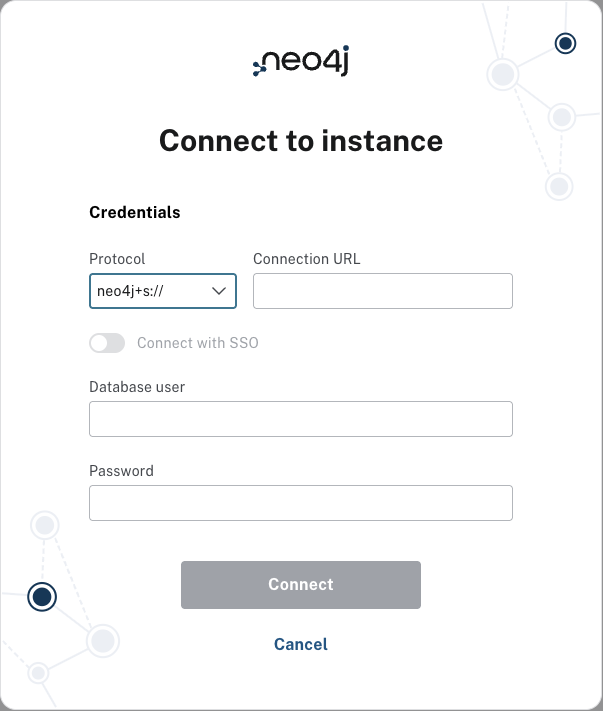Click the Cancel link
Viewport: 603px width, 711px height.
tap(300, 644)
